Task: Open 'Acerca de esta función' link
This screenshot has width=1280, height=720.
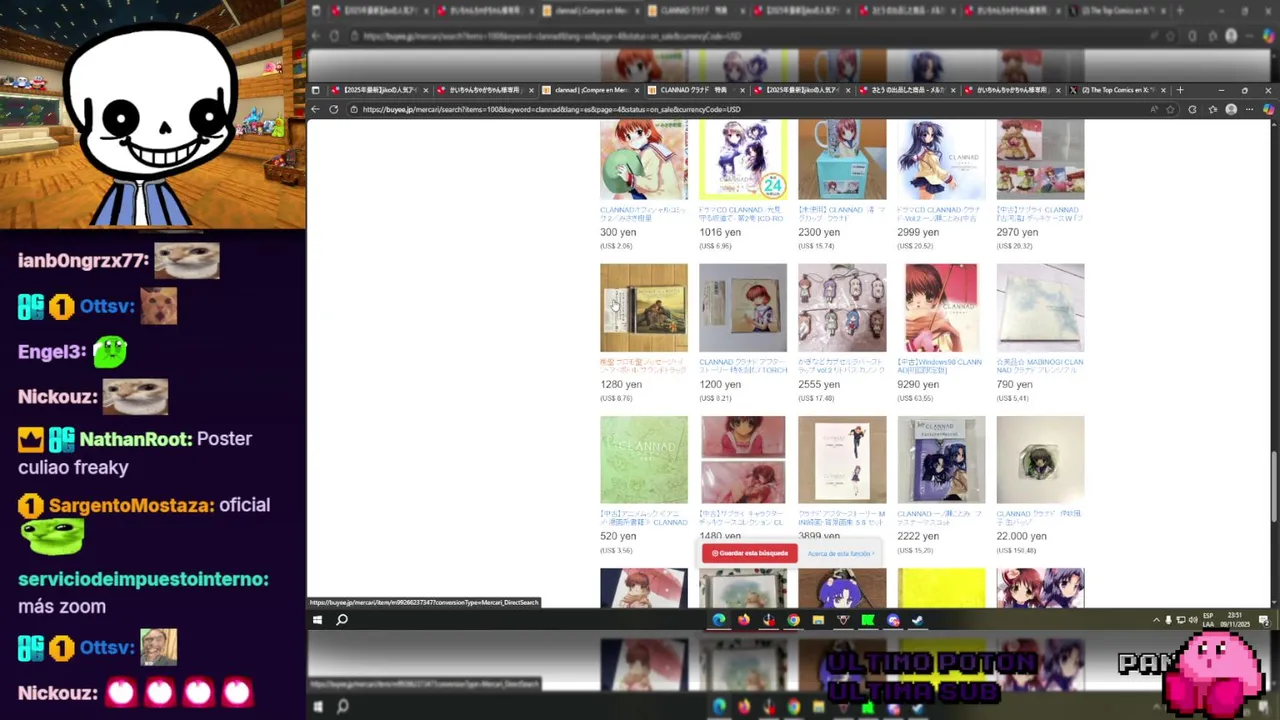Action: [x=840, y=553]
